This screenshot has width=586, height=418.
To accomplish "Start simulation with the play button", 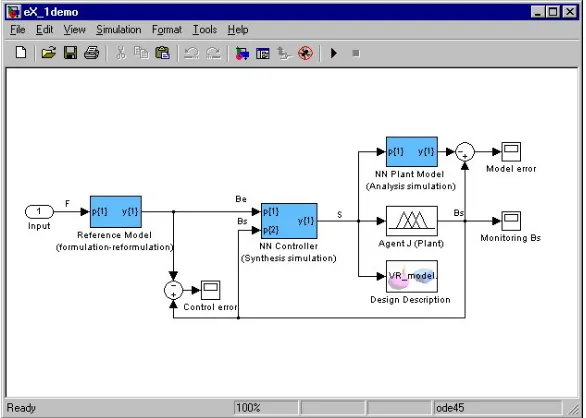I will [x=334, y=53].
